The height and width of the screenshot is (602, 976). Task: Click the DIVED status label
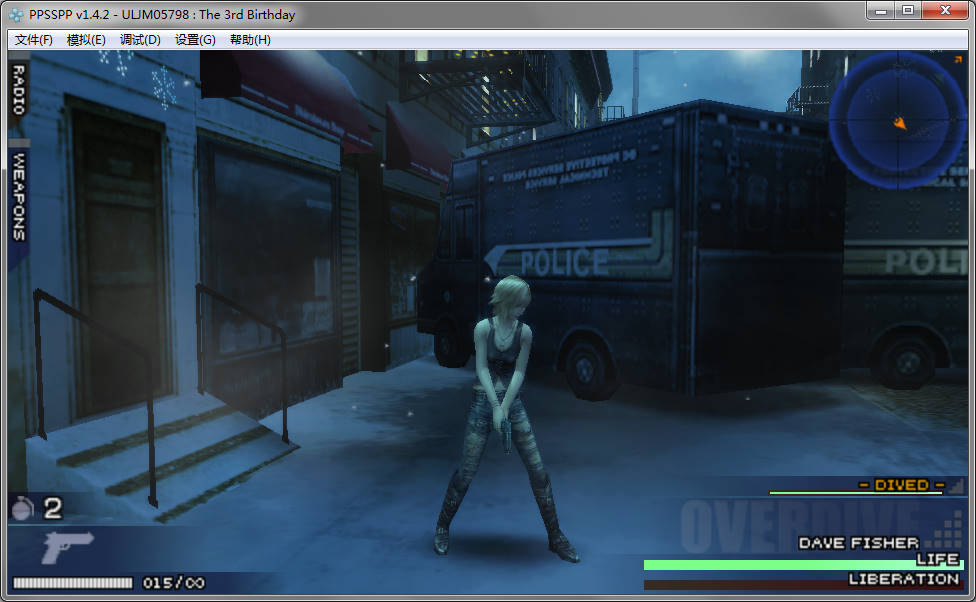pos(901,485)
